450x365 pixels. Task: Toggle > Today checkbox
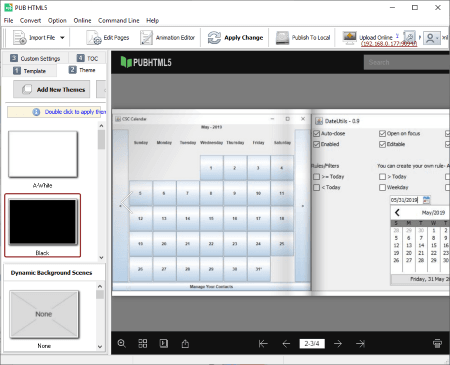click(x=382, y=177)
